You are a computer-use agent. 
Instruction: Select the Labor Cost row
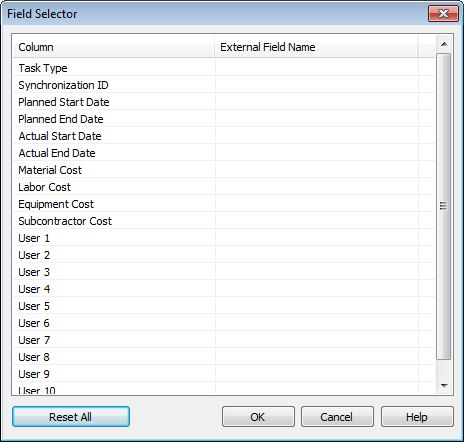(x=224, y=187)
